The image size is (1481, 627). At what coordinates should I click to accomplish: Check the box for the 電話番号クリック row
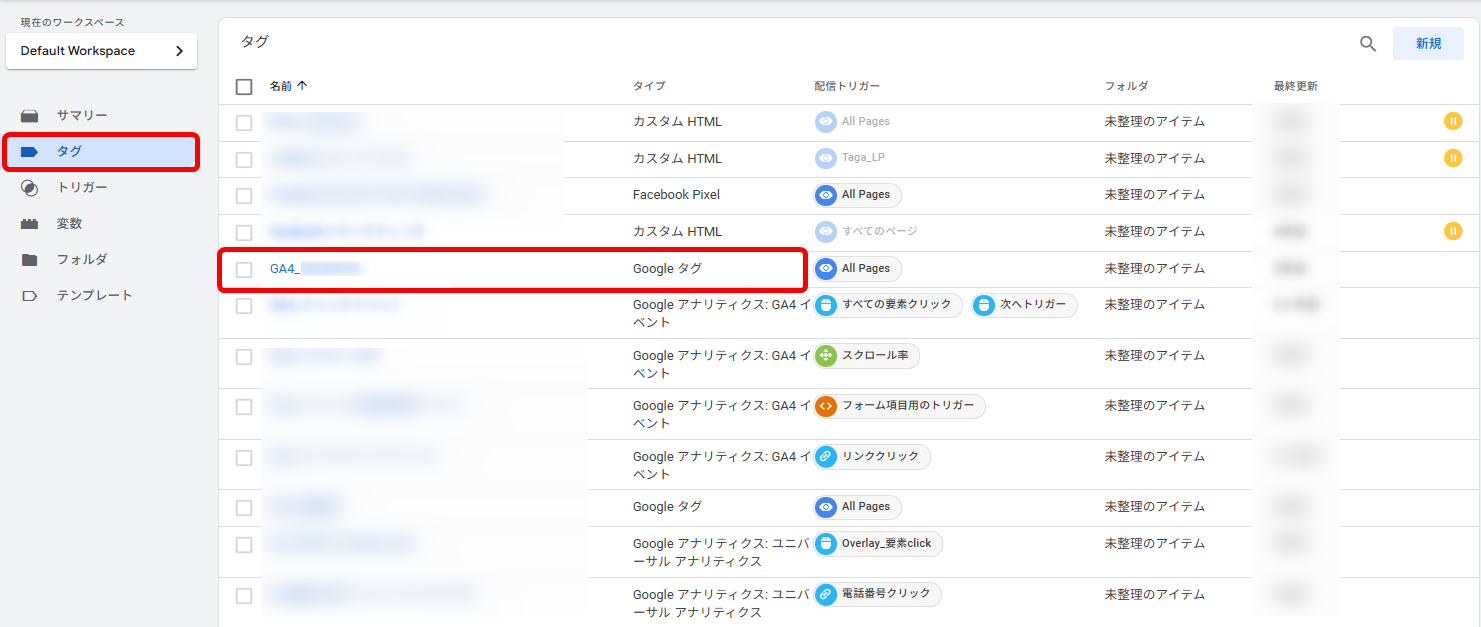(x=244, y=596)
